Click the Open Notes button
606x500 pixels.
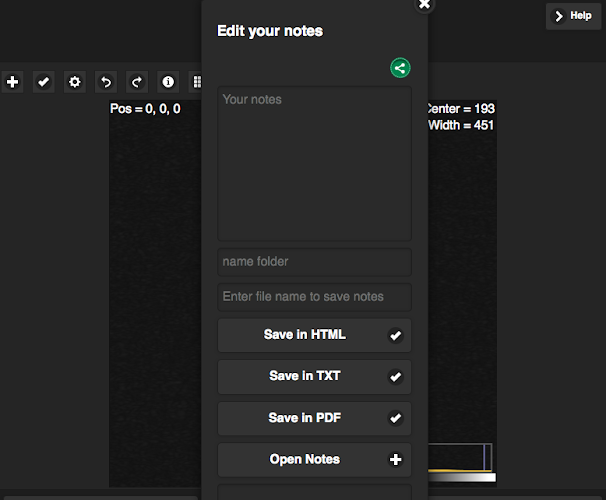click(314, 460)
